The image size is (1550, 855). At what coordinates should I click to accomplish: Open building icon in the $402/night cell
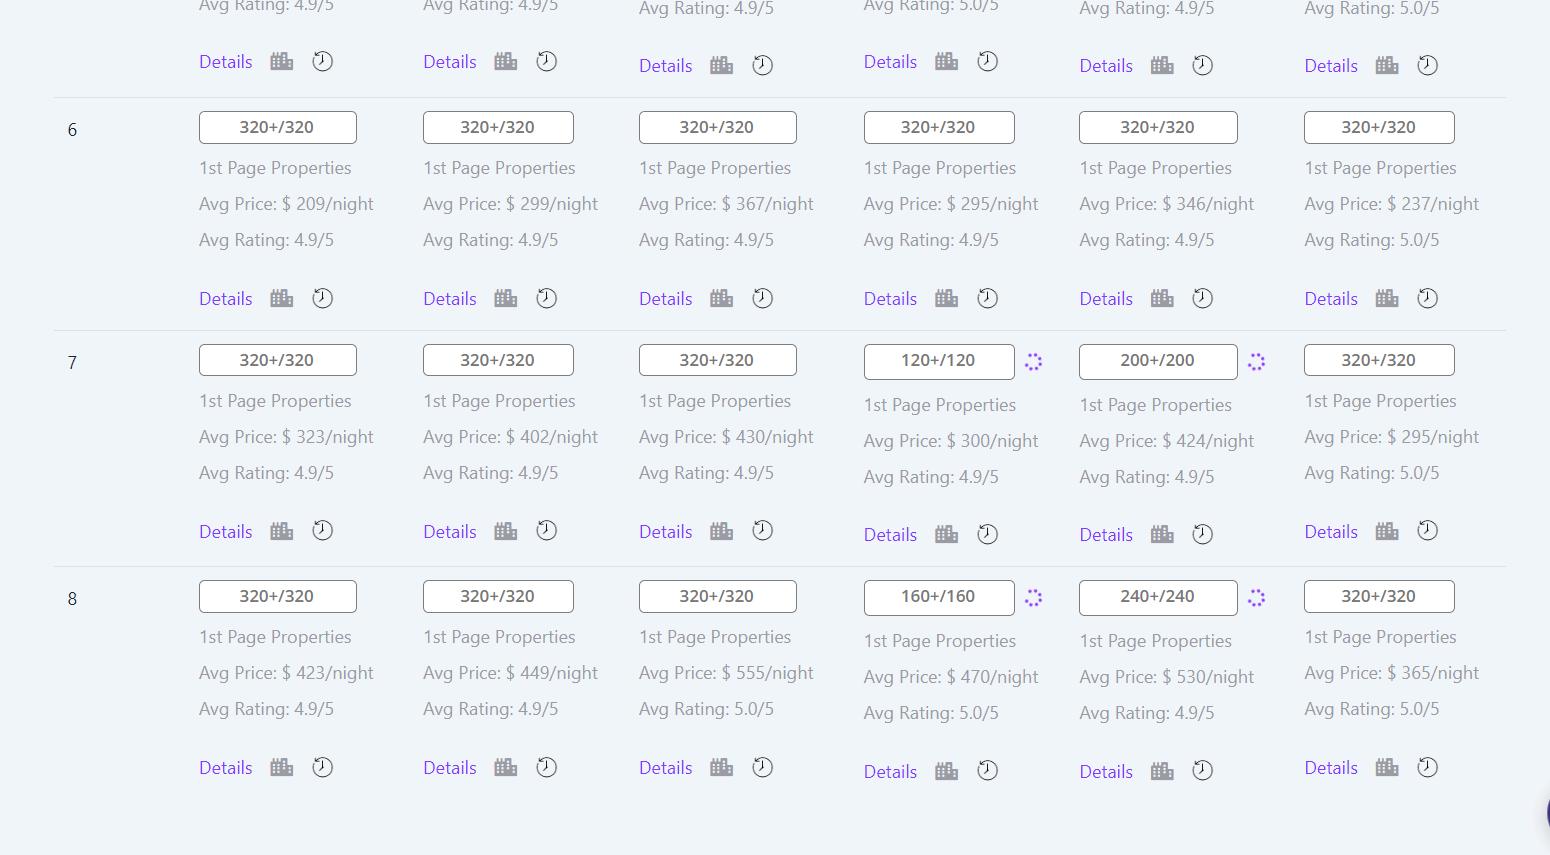[x=506, y=531]
